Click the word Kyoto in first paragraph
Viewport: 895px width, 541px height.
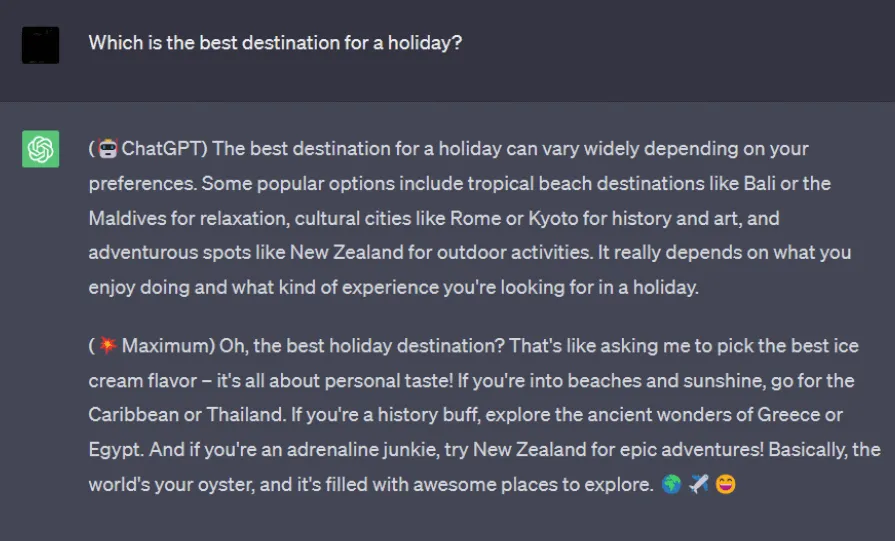pos(553,218)
